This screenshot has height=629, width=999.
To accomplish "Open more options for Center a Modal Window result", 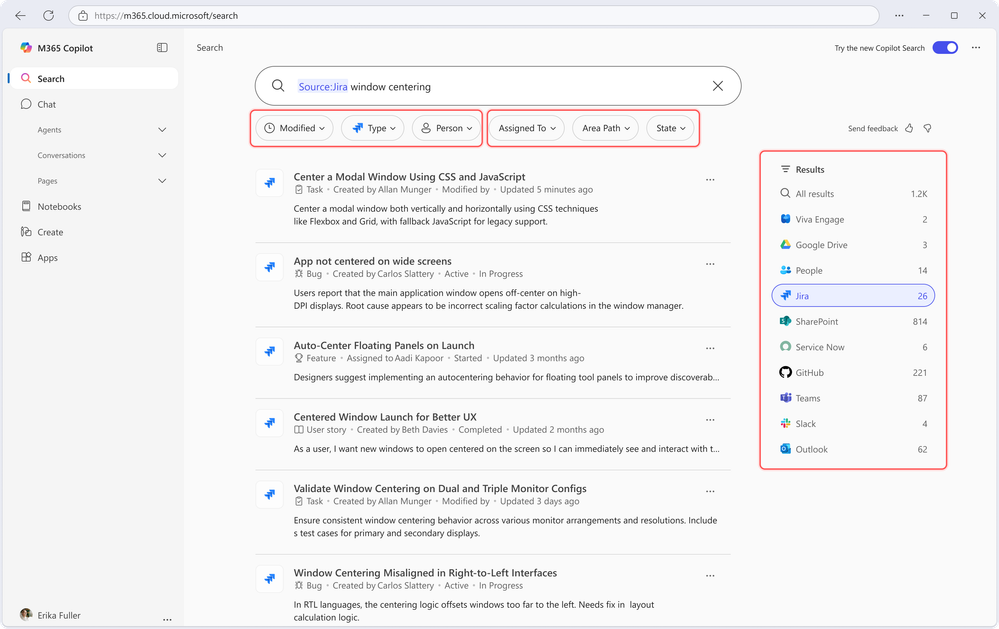I will point(710,180).
